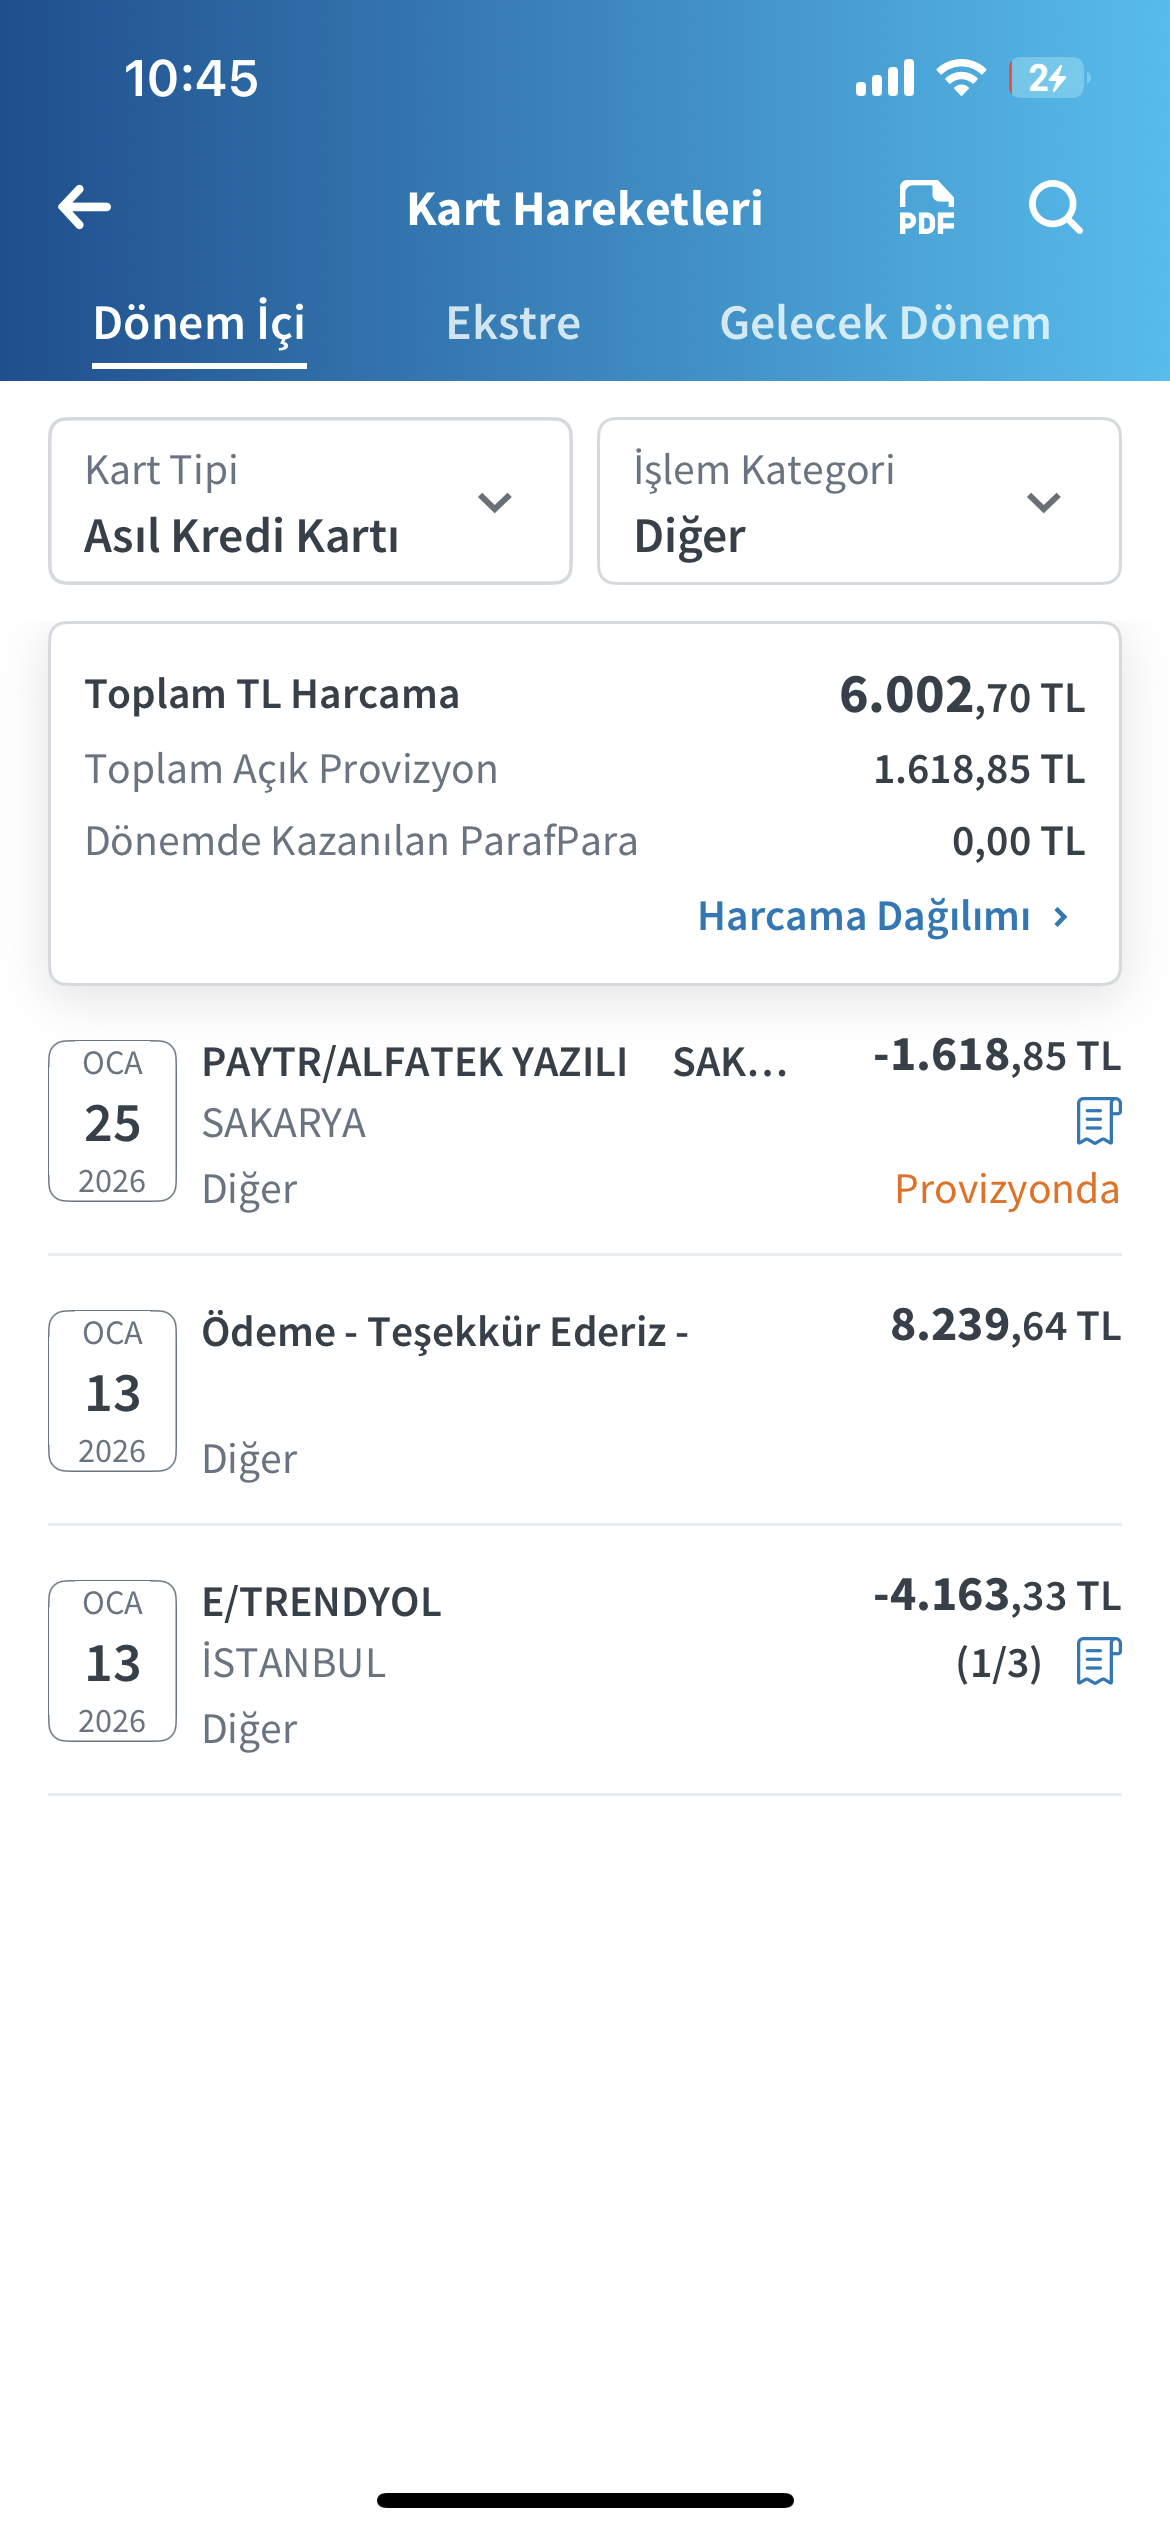
Task: Tap the Provizyonda status label
Action: (x=1007, y=1189)
